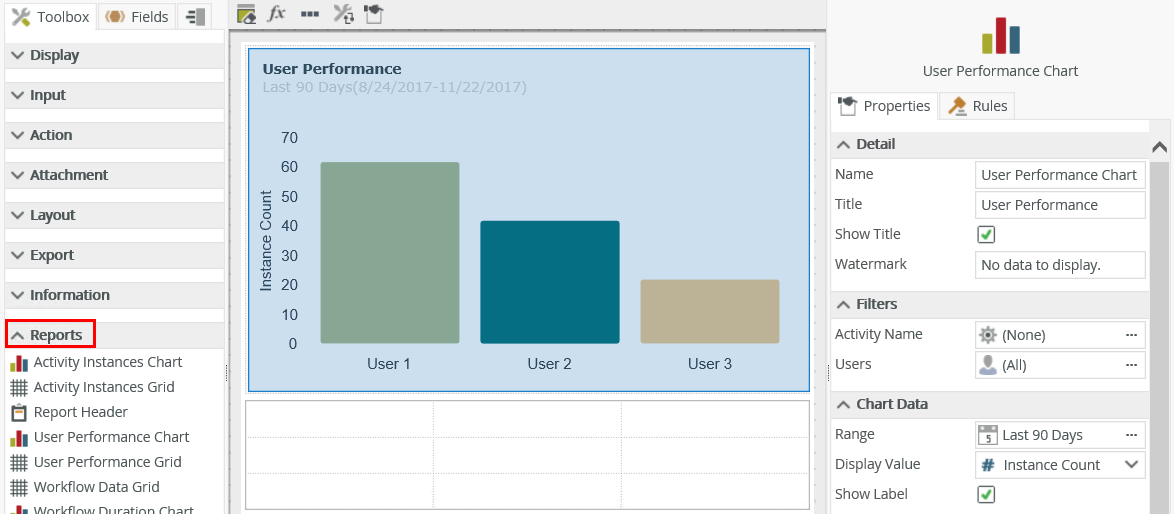Click the clear/eraser toolbar icon
Viewport: 1174px width, 514px height.
(246, 13)
